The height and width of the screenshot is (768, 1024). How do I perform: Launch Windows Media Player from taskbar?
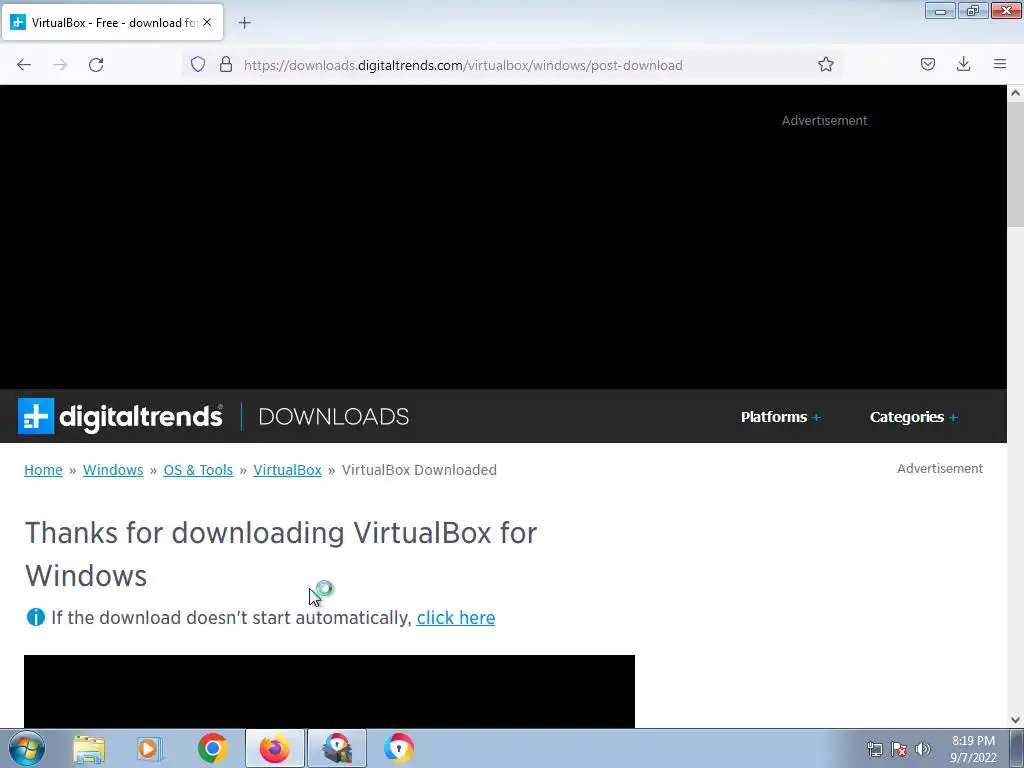[x=150, y=748]
